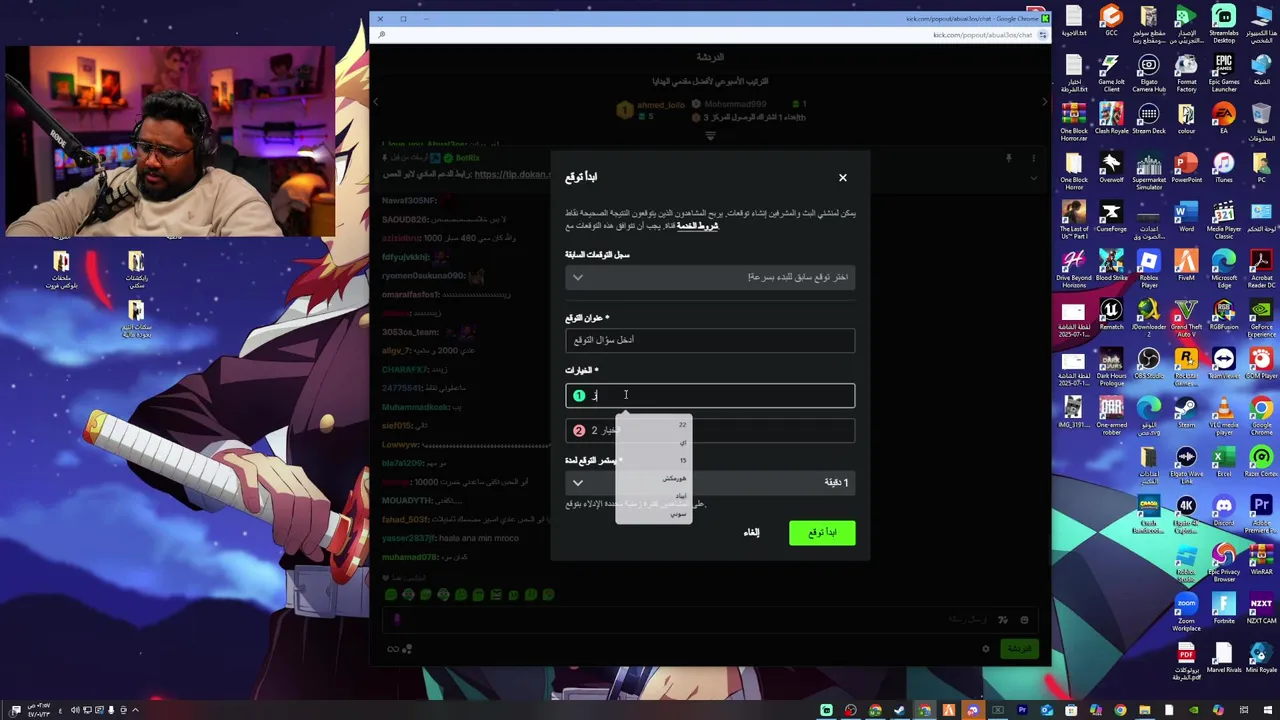1280x720 pixels.
Task: Focus the option 1 input field
Action: 710,396
